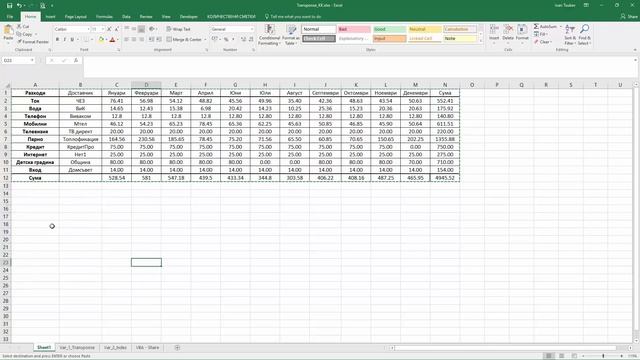
Task: Click the New Sheet plus icon
Action: click(177, 348)
